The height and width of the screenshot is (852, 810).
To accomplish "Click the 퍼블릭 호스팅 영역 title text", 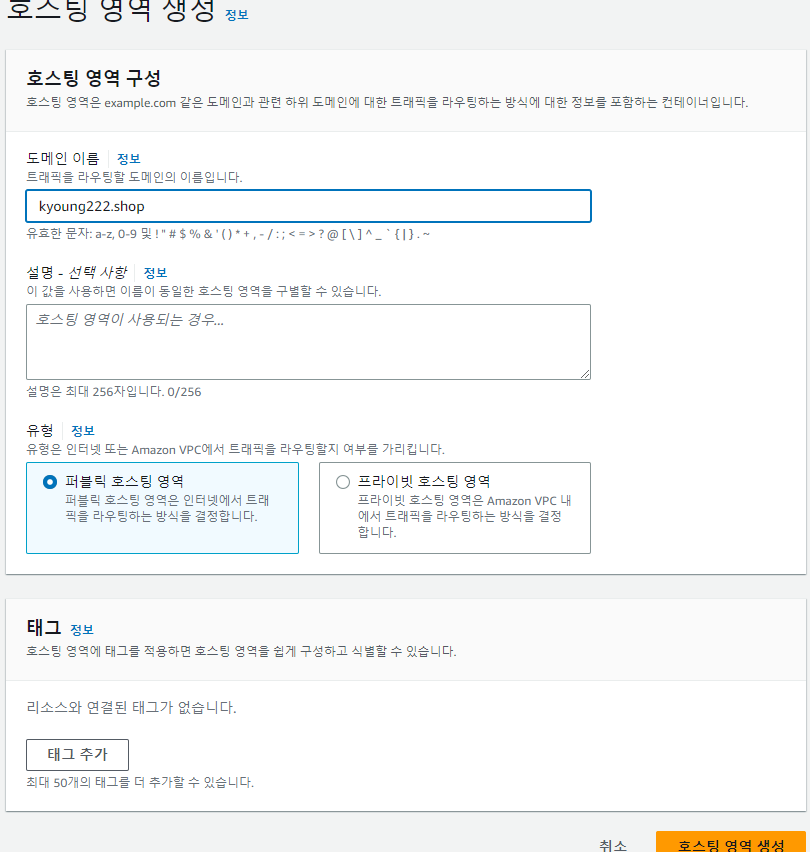I will click(x=124, y=481).
